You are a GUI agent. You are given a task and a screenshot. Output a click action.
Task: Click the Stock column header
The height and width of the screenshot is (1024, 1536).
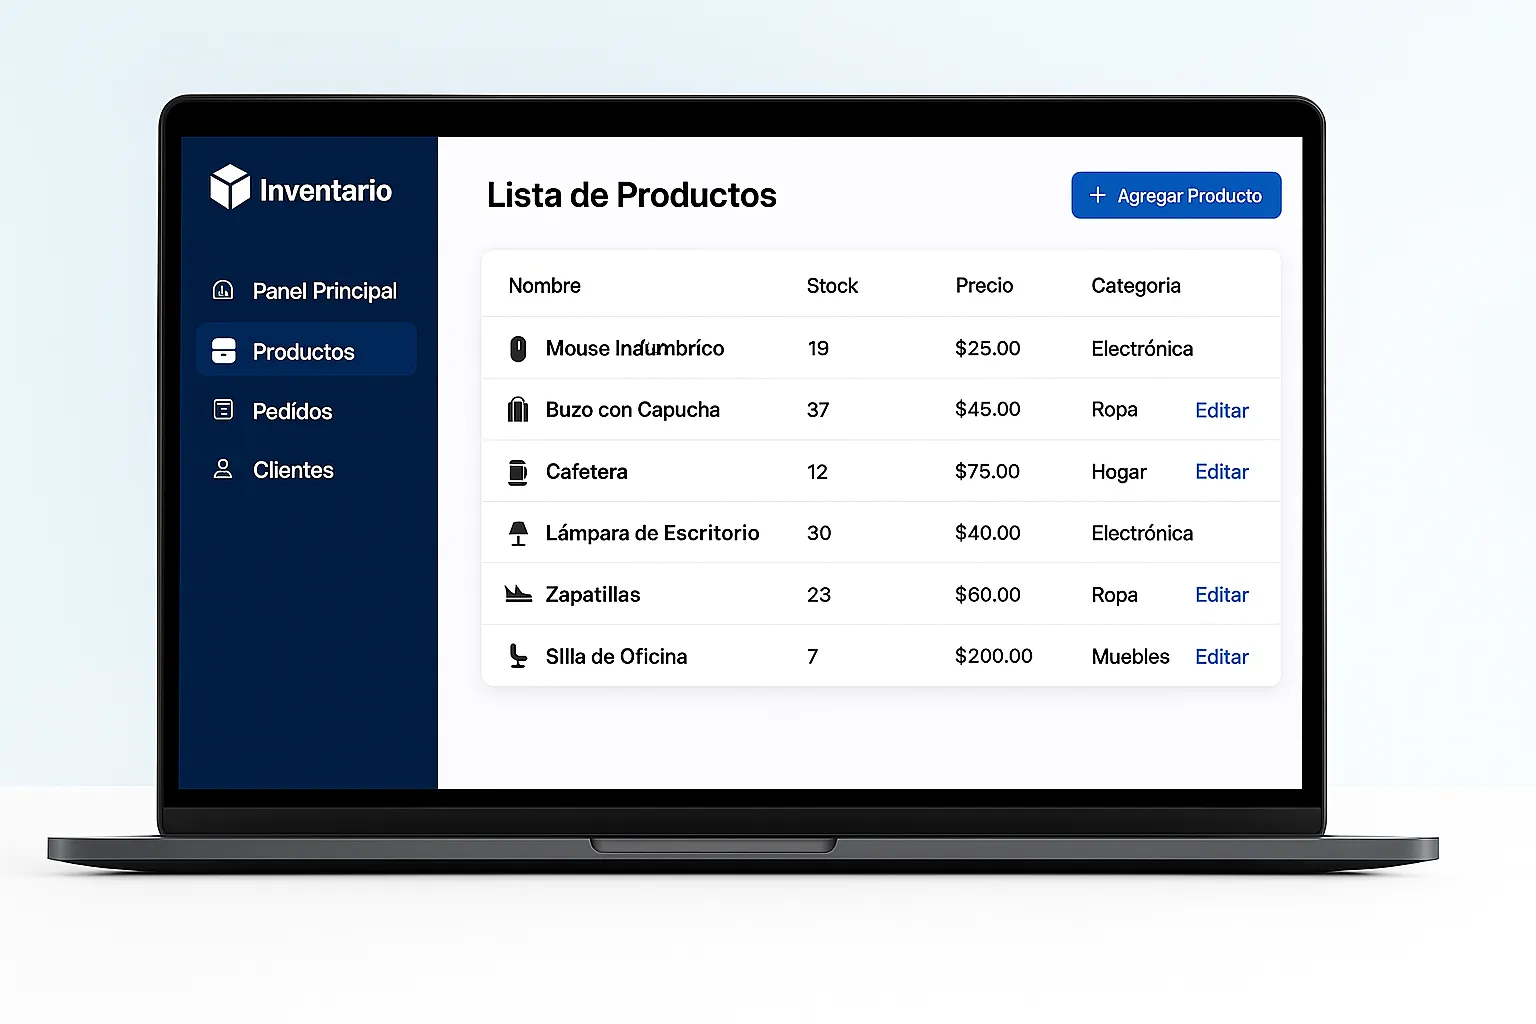832,286
